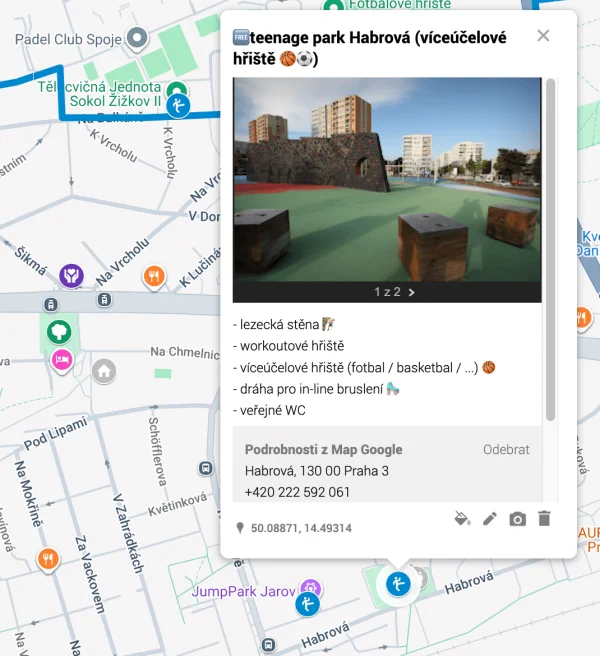Click the selected blue sports marker on Habrová
This screenshot has width=600, height=656.
pyautogui.click(x=398, y=584)
